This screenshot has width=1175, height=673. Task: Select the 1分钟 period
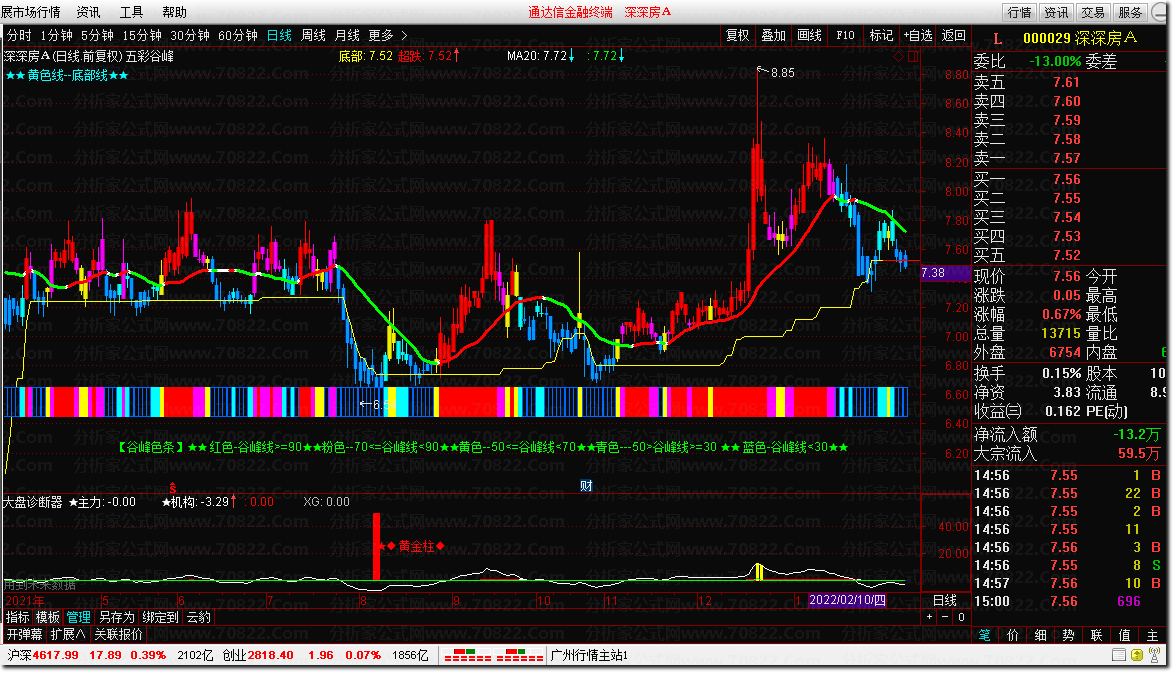coord(57,35)
